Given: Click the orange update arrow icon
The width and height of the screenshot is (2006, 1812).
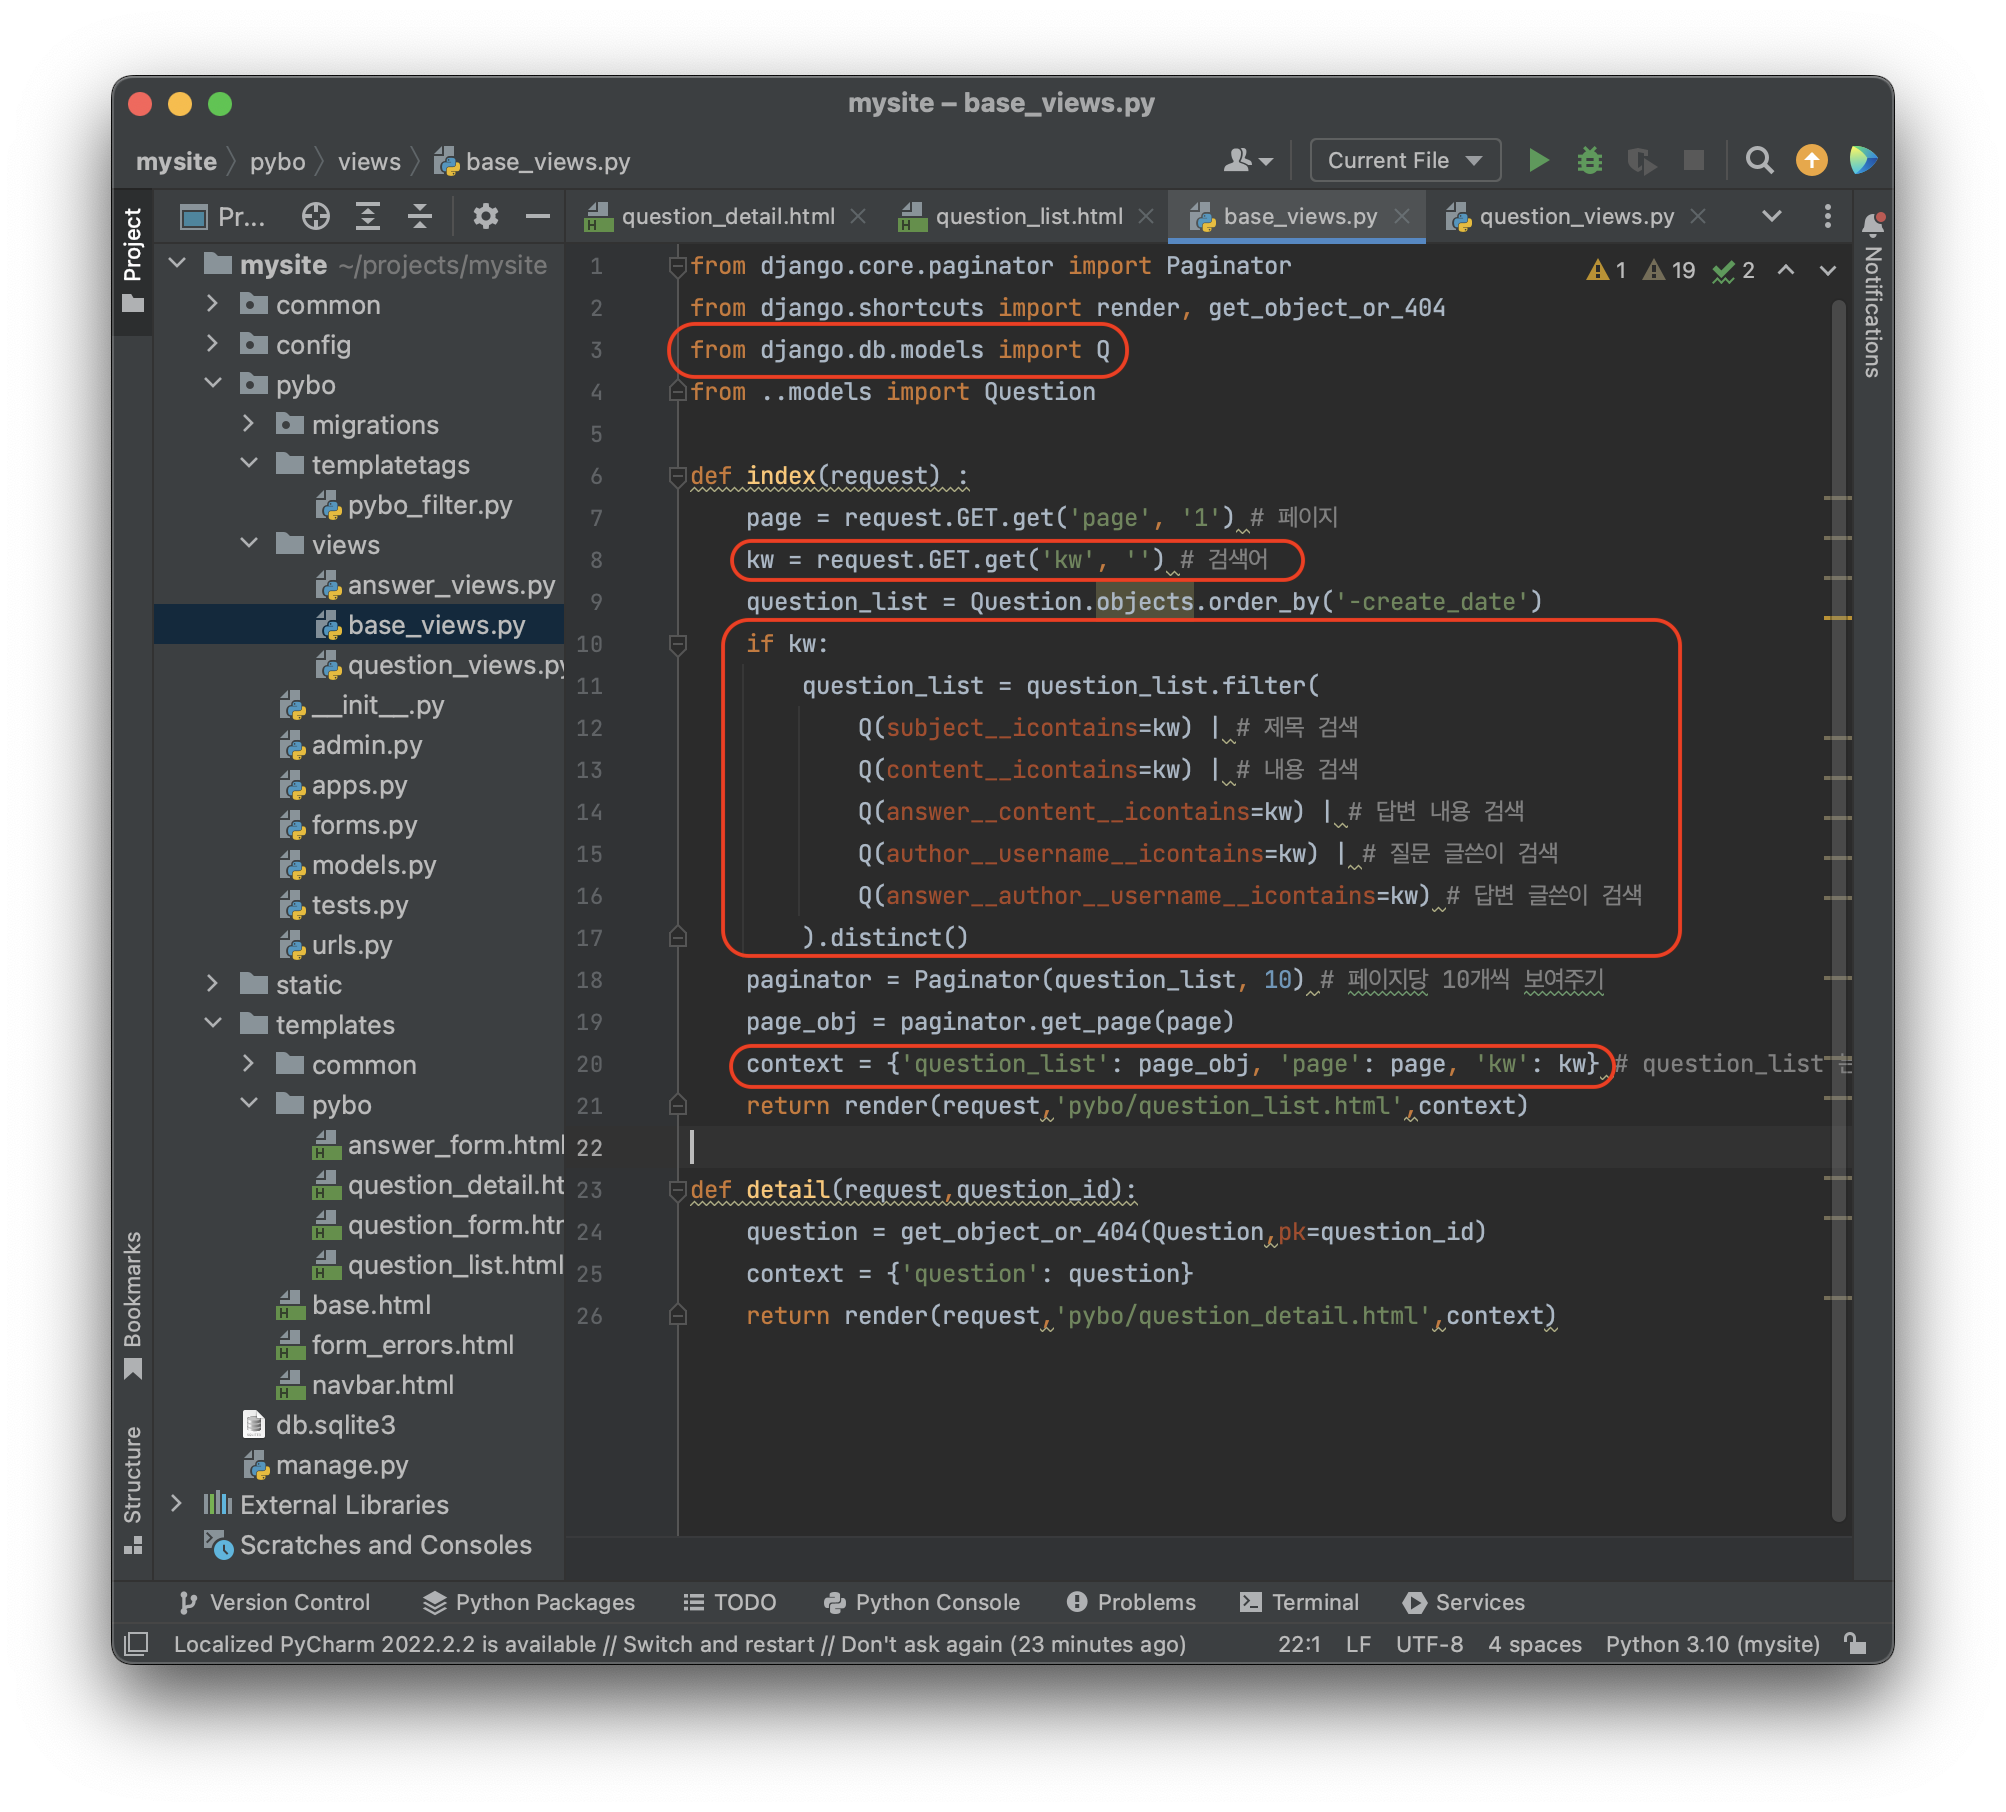Looking at the screenshot, I should click(1811, 160).
